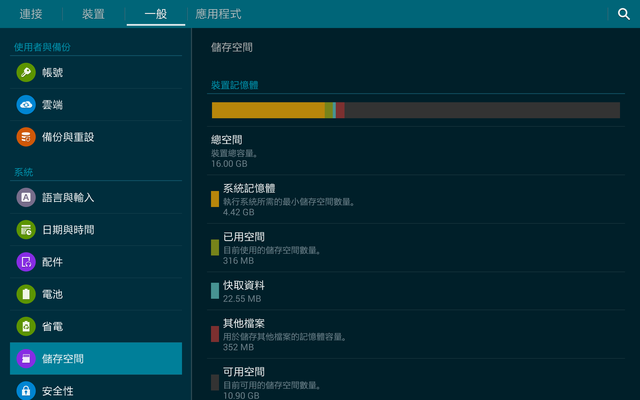Open 其他檔案 352 MB entry
640x400 pixels.
pyautogui.click(x=416, y=334)
